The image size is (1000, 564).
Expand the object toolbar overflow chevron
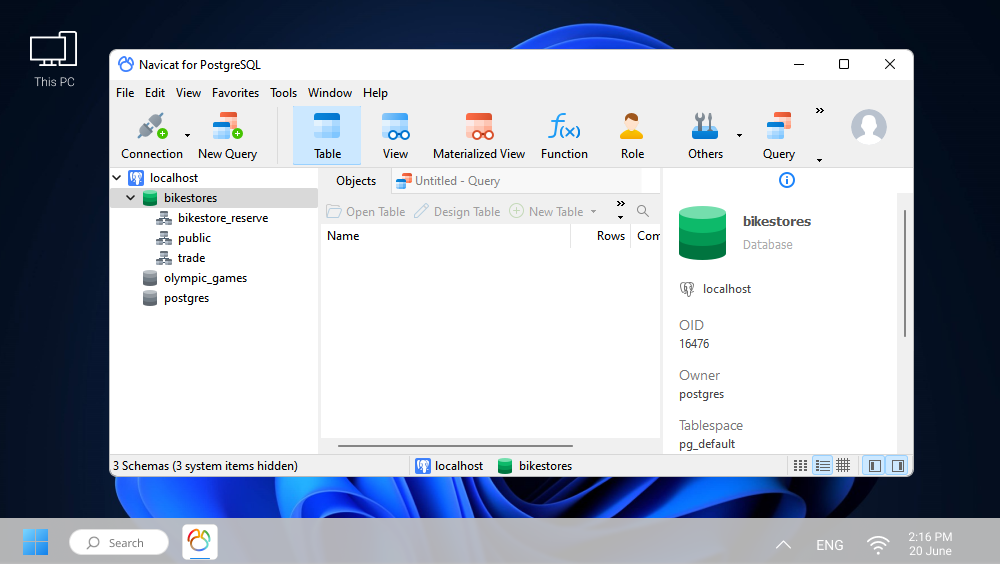(621, 204)
